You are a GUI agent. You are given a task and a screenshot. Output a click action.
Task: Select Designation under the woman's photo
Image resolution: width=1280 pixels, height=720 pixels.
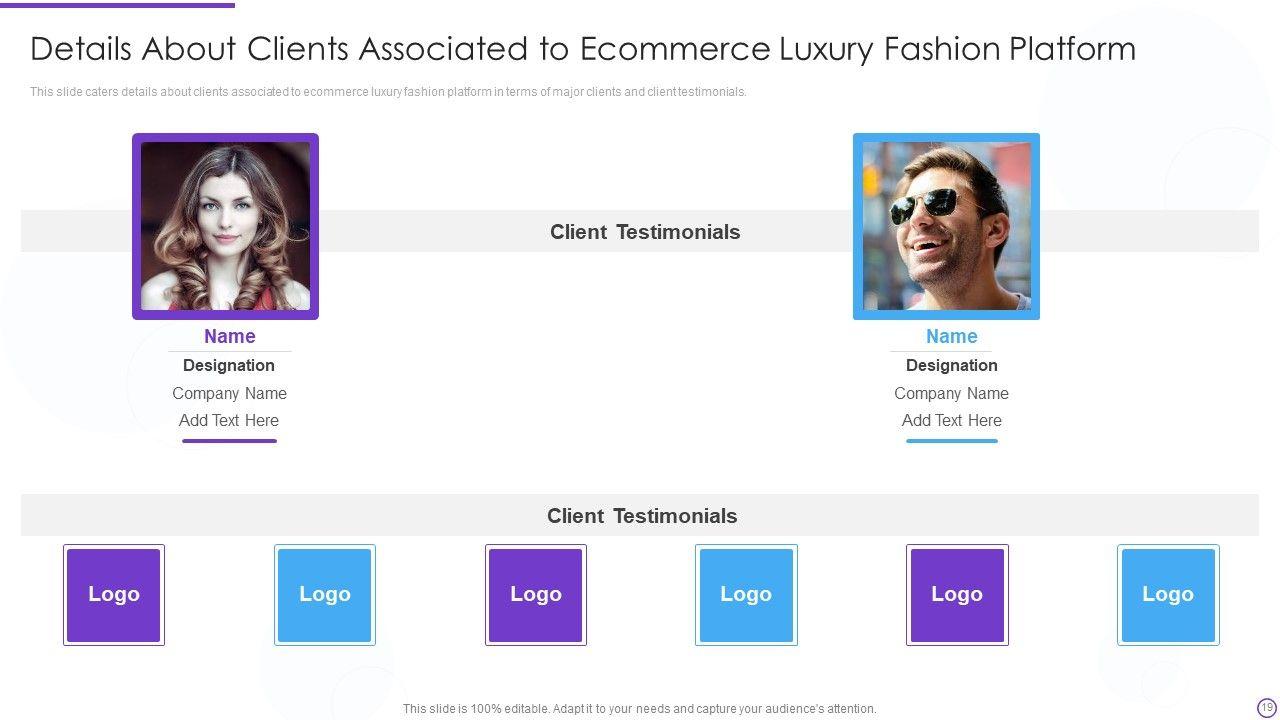(229, 366)
